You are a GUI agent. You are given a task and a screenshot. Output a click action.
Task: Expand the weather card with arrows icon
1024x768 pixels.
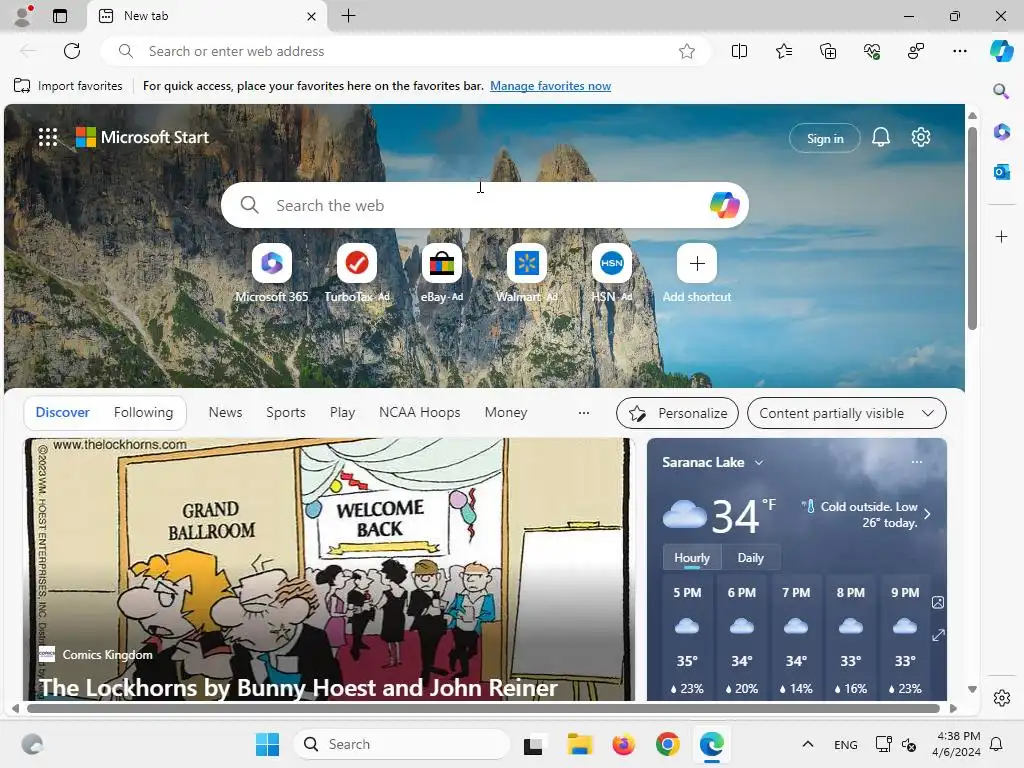(938, 635)
